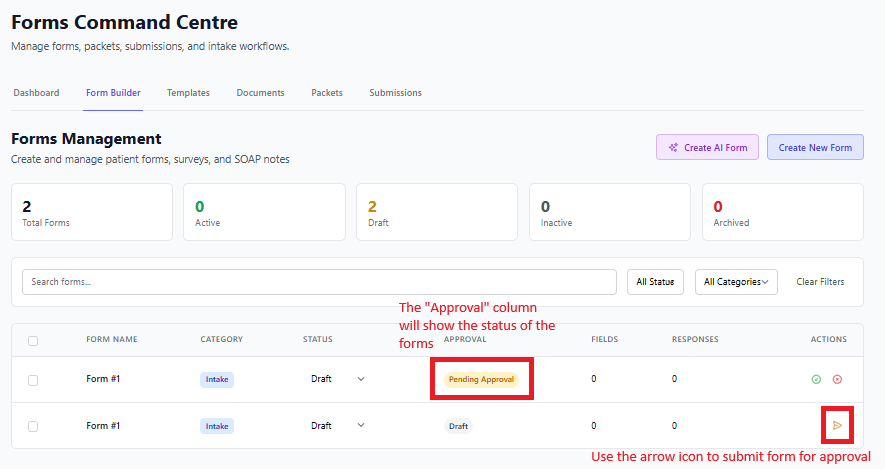View Submissions tab
This screenshot has width=885, height=469.
(395, 93)
